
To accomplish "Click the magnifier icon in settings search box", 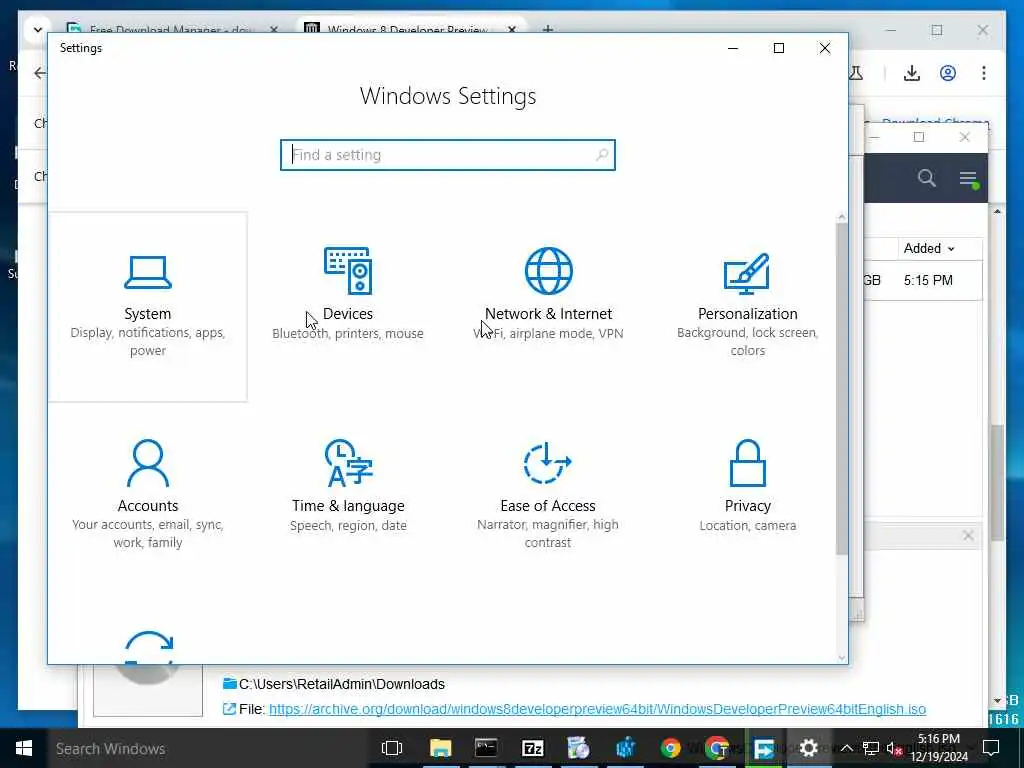I will tap(601, 155).
